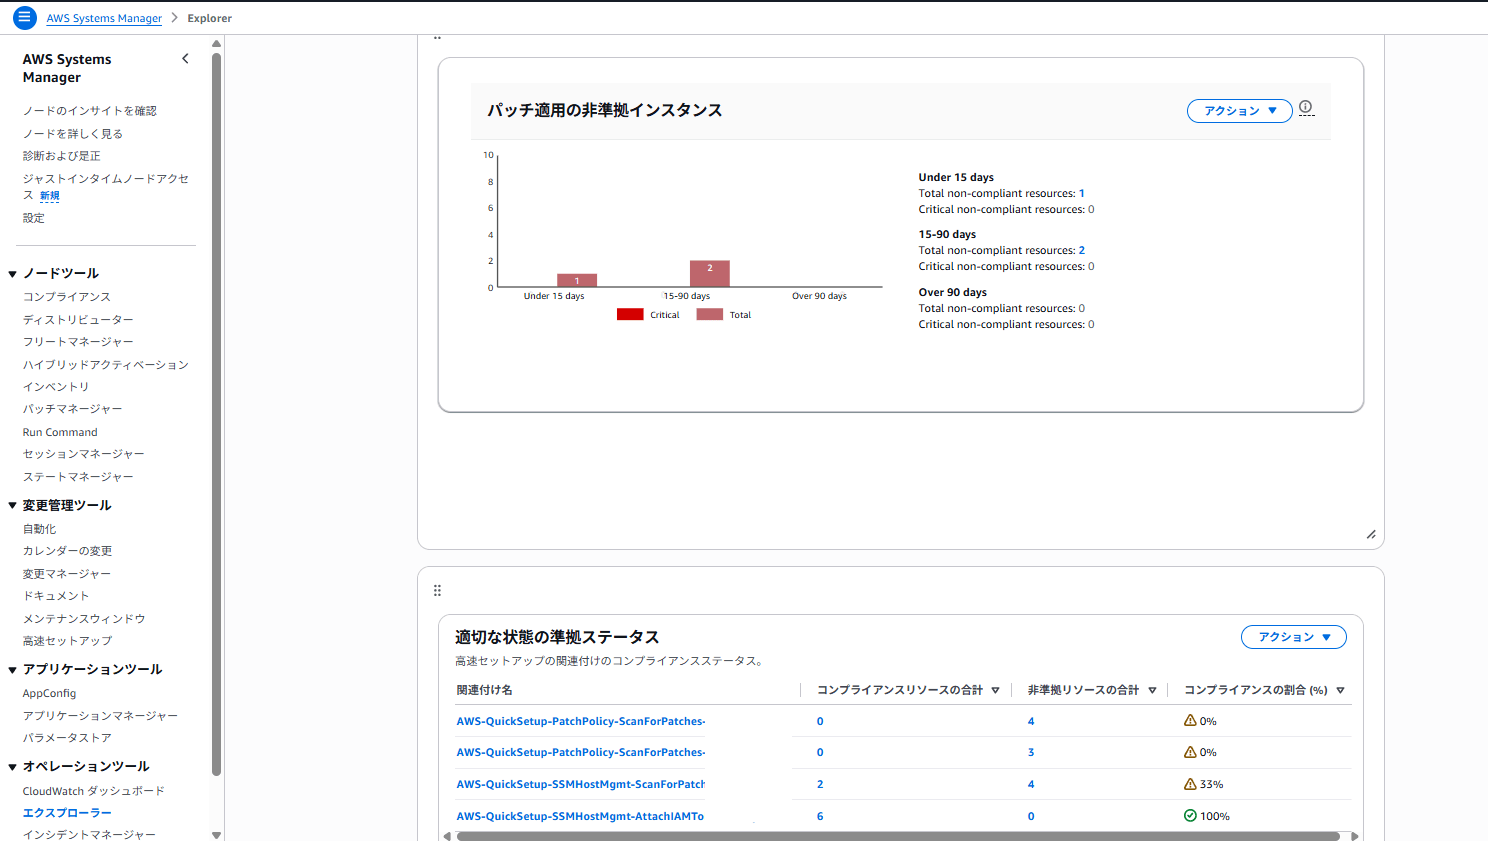Open ノードを詳しく見る in the sidebar
This screenshot has height=841, width=1488.
[x=73, y=134]
